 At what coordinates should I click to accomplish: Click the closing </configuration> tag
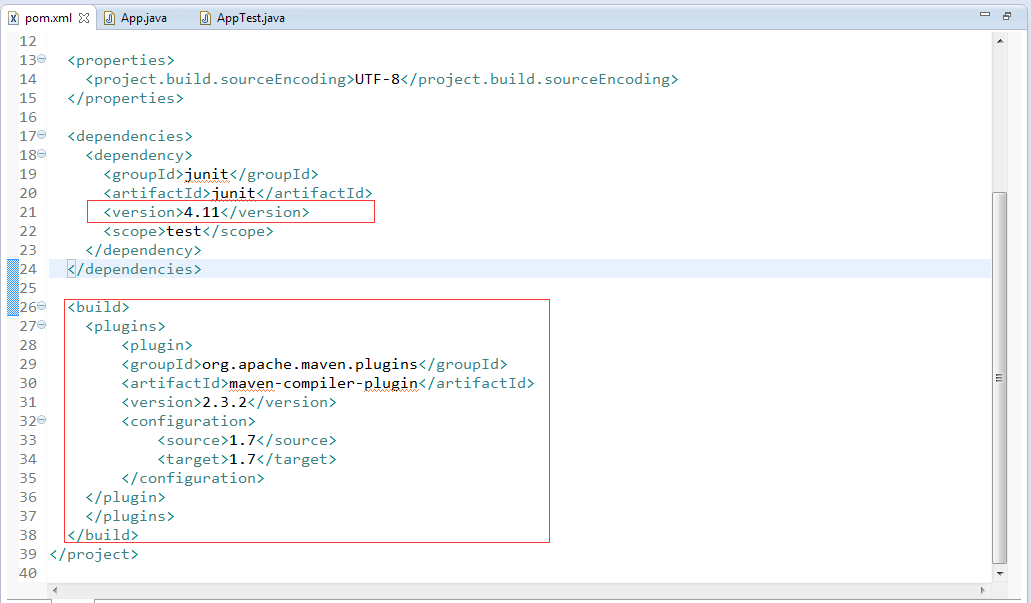[193, 479]
